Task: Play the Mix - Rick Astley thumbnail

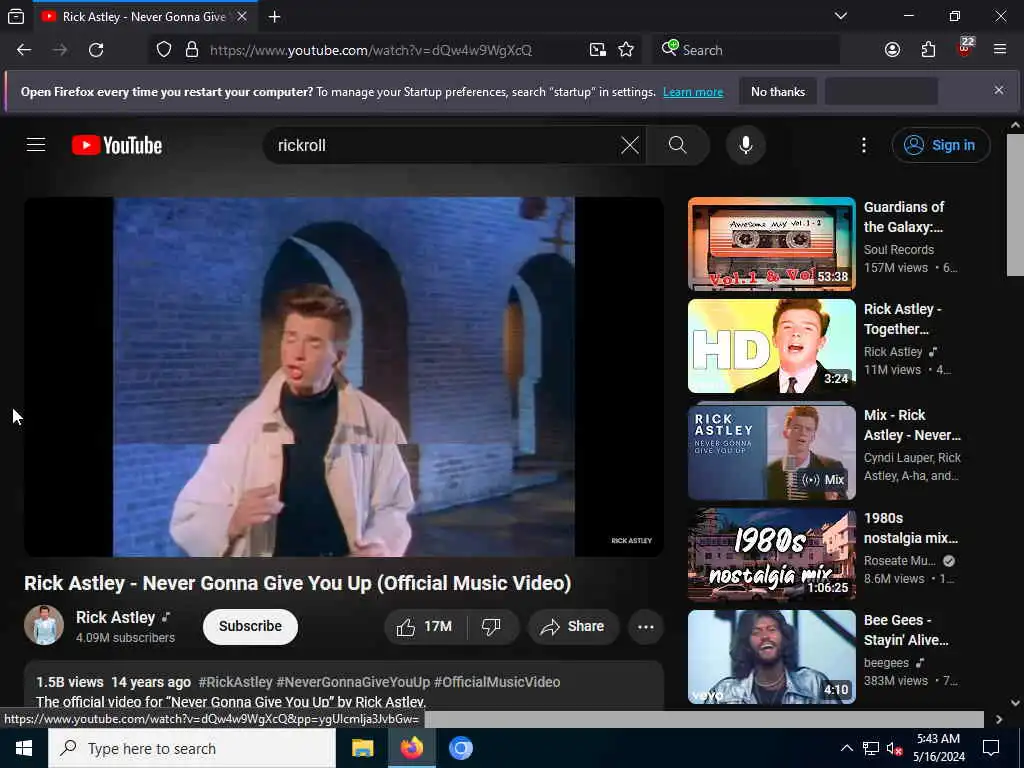Action: (771, 453)
